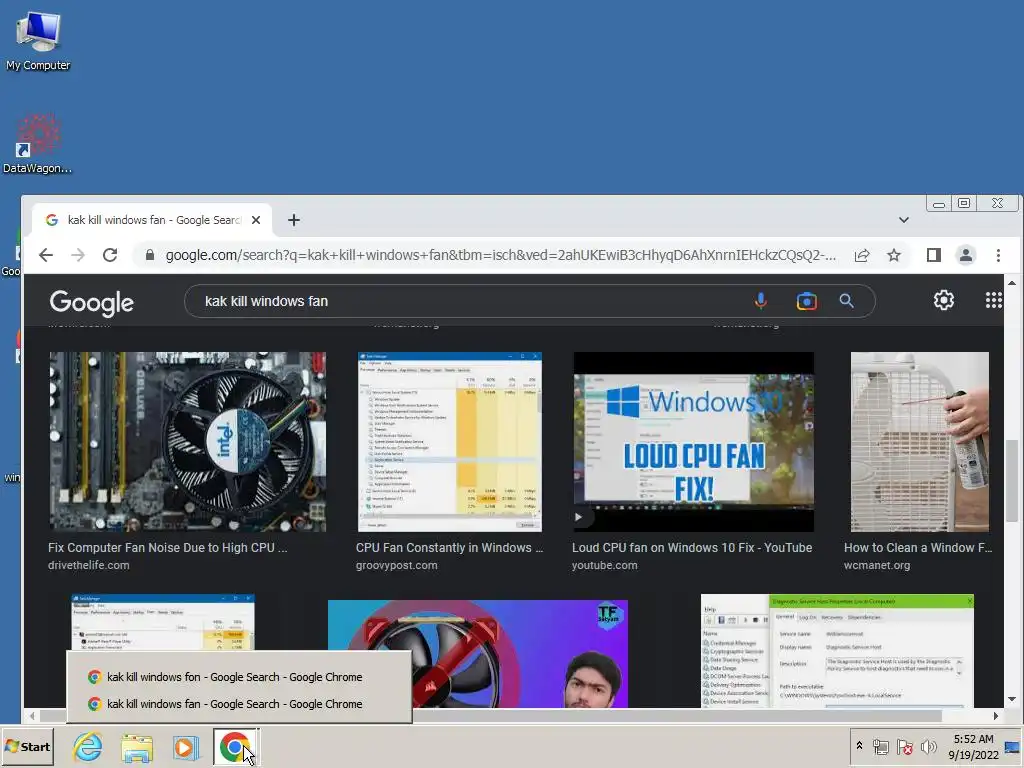Close the 'kak kill windows fan' tab
Image resolution: width=1024 pixels, height=768 pixels.
[256, 220]
